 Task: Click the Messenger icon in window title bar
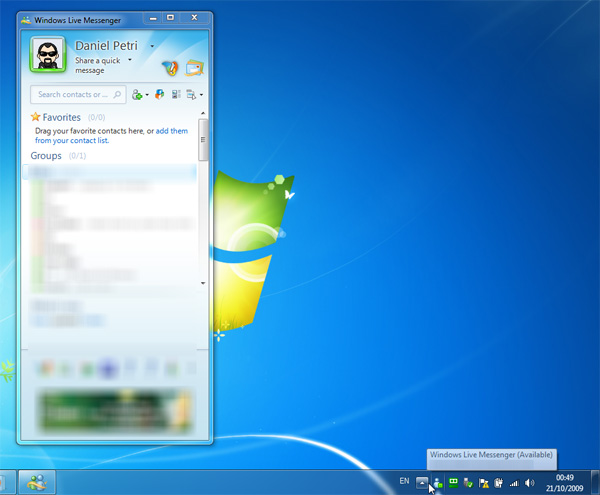click(26, 20)
